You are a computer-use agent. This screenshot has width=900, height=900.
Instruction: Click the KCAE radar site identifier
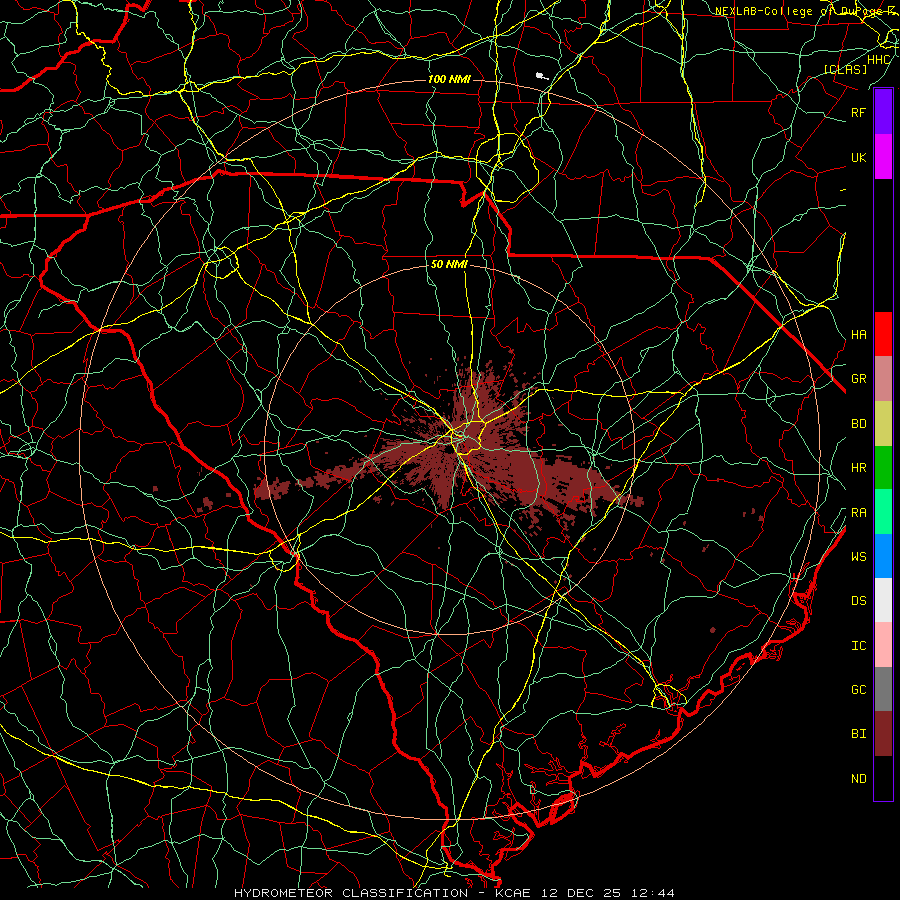pos(515,893)
